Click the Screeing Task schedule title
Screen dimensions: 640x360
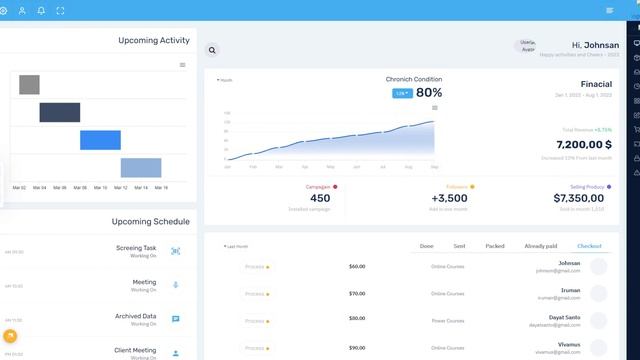click(x=136, y=248)
